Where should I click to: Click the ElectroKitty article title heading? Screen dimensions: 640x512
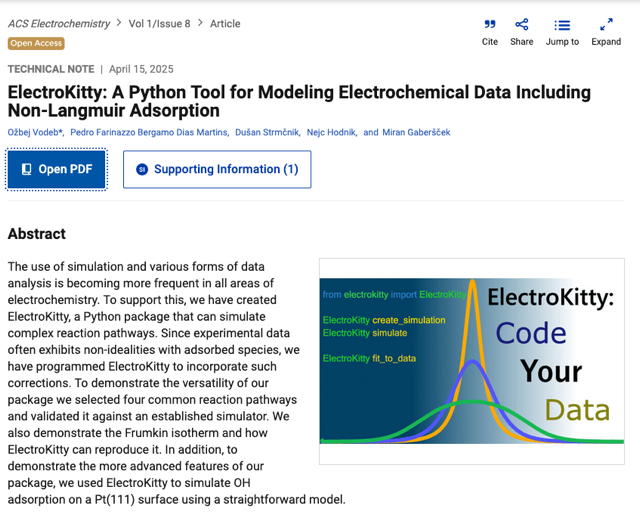pyautogui.click(x=299, y=101)
